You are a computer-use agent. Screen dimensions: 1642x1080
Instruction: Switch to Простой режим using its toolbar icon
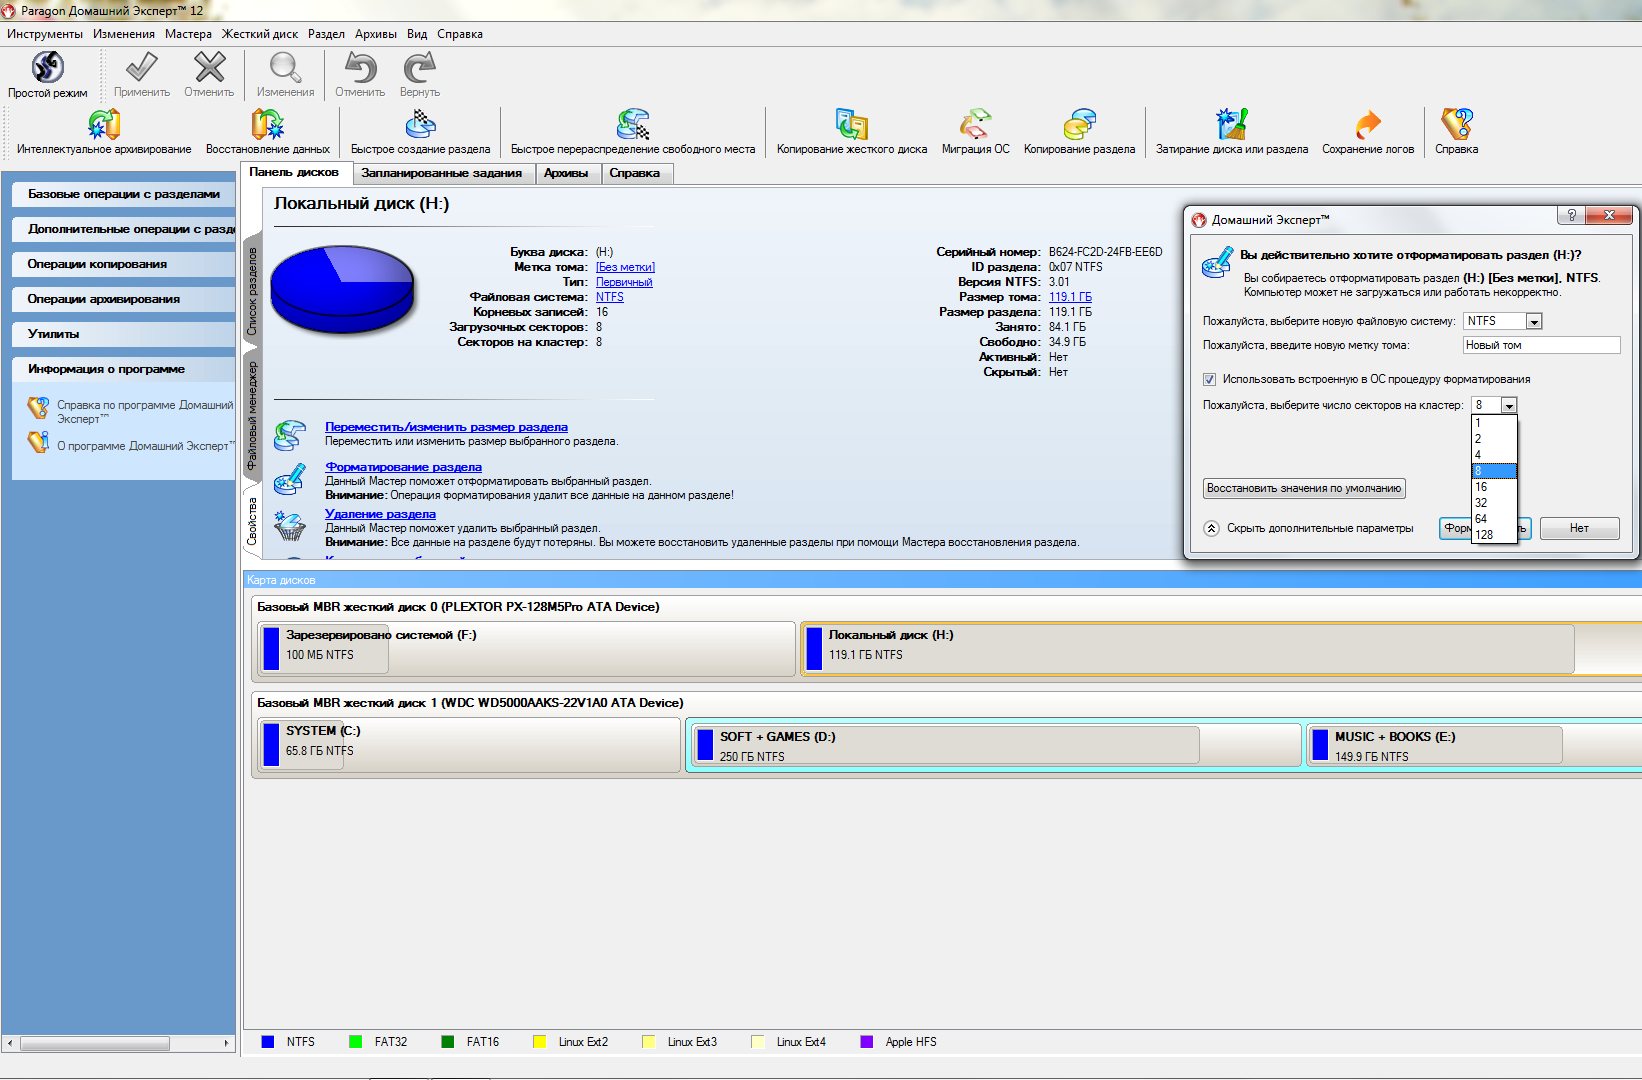48,67
